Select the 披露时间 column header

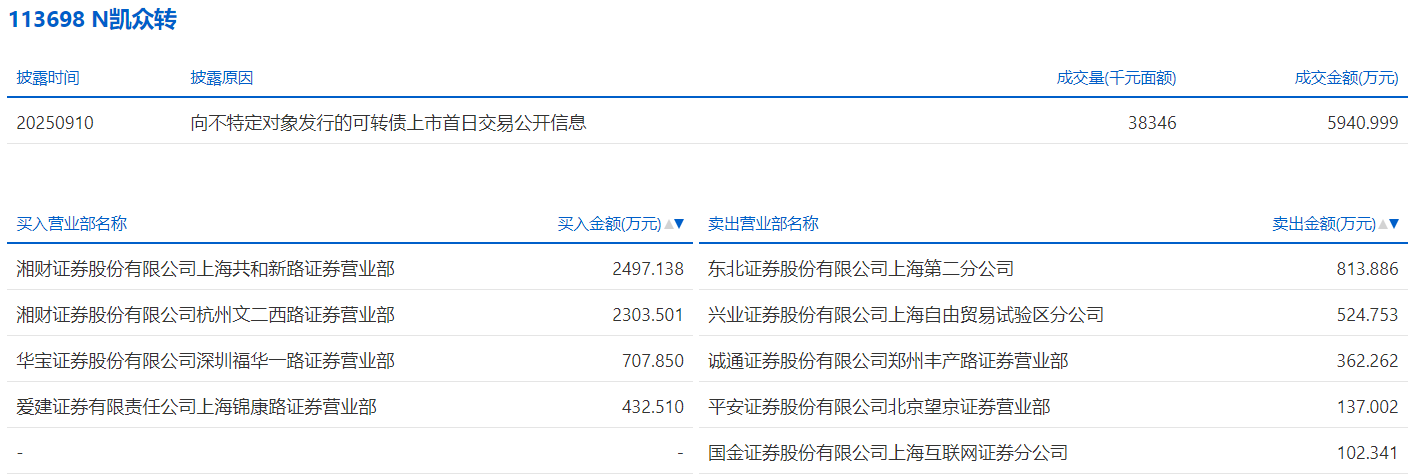click(48, 78)
